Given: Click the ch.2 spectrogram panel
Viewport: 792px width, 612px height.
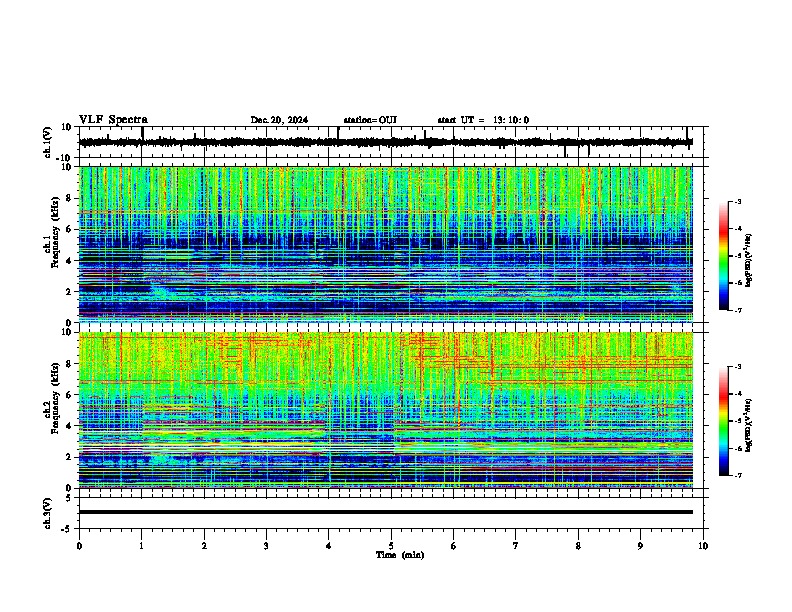Looking at the screenshot, I should 385,410.
